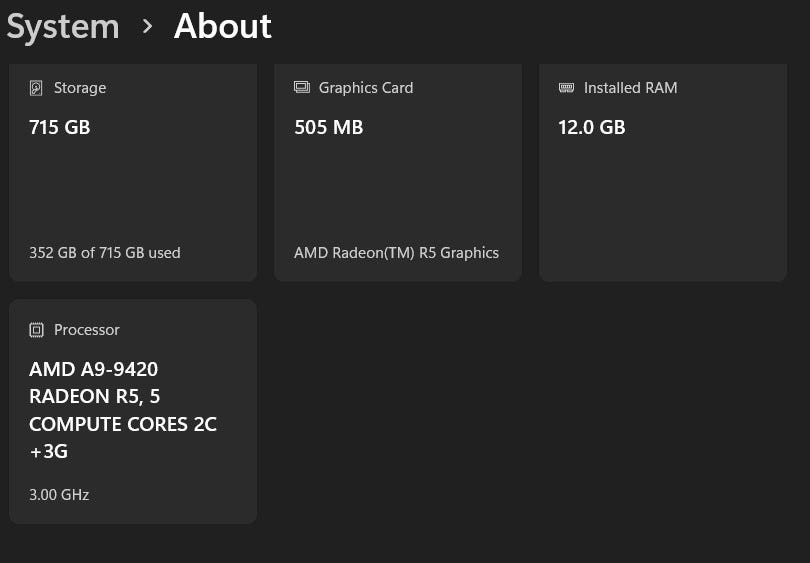Image resolution: width=810 pixels, height=563 pixels.
Task: Go back to System in the breadcrumb
Action: pos(63,27)
